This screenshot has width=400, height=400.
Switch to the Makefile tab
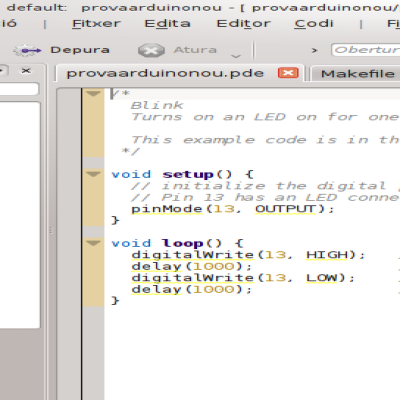(x=357, y=74)
